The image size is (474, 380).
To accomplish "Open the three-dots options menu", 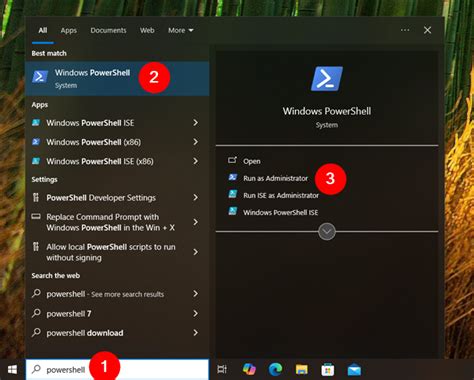I will (405, 30).
